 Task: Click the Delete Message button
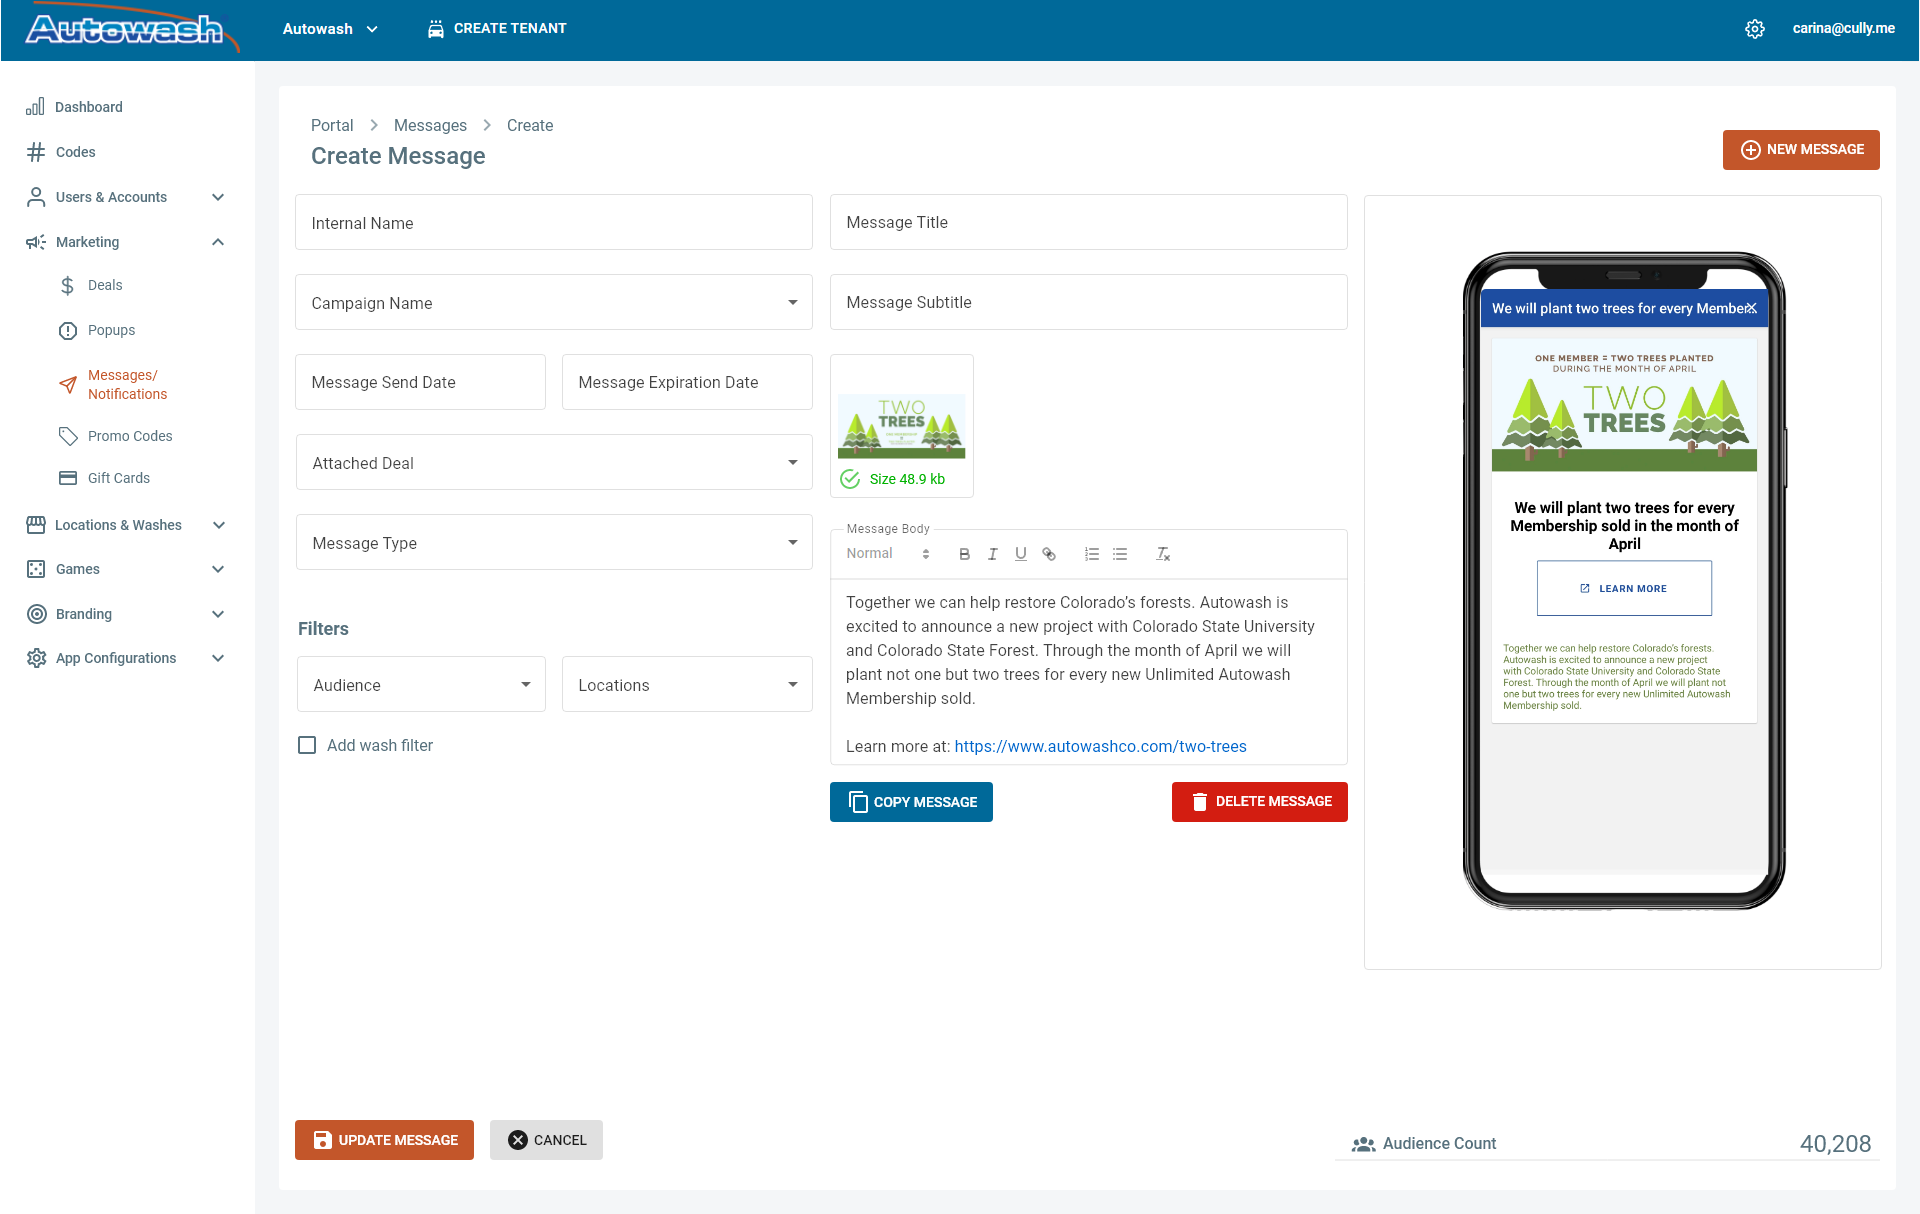click(x=1260, y=802)
